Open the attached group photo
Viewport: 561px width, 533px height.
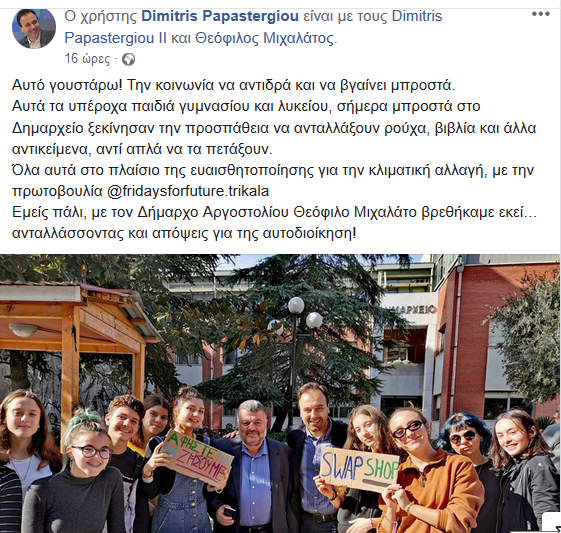280,393
